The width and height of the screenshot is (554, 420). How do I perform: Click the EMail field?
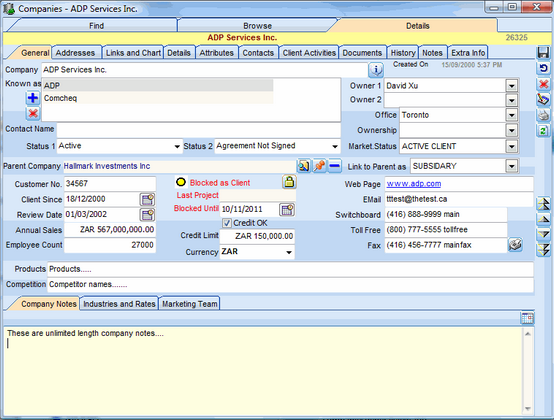pos(459,199)
